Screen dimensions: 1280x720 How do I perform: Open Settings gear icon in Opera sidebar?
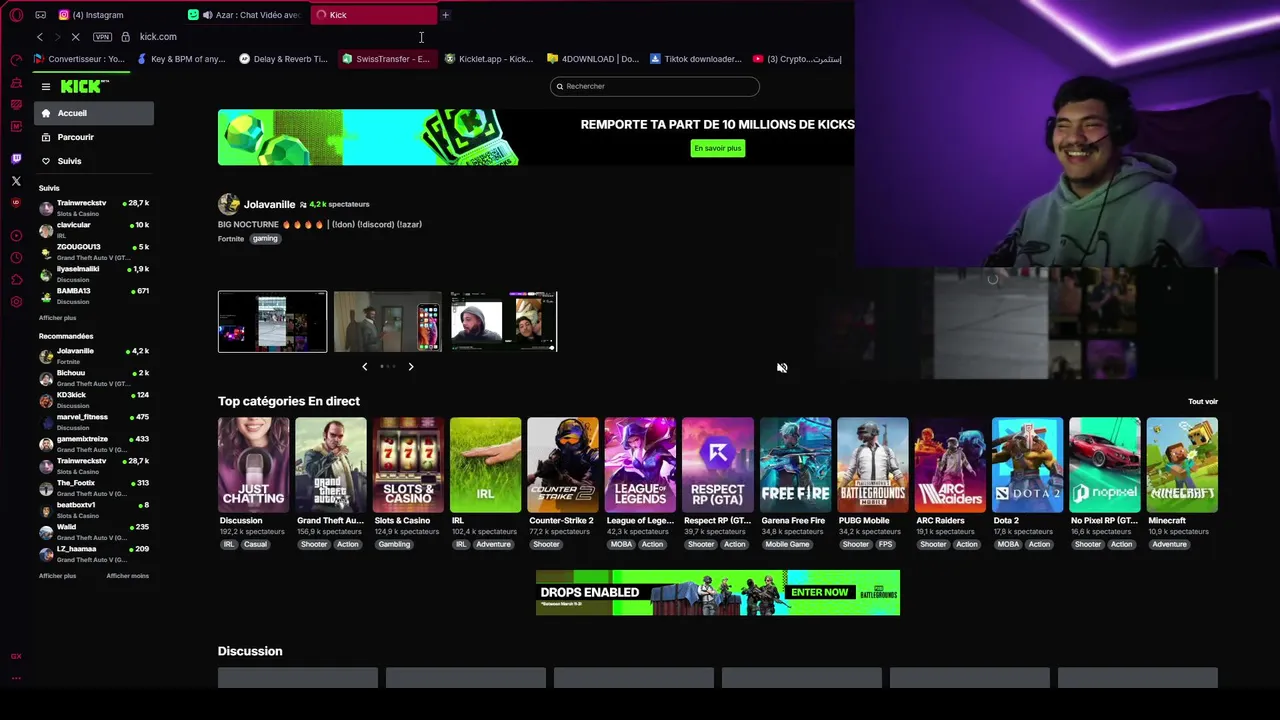(16, 302)
